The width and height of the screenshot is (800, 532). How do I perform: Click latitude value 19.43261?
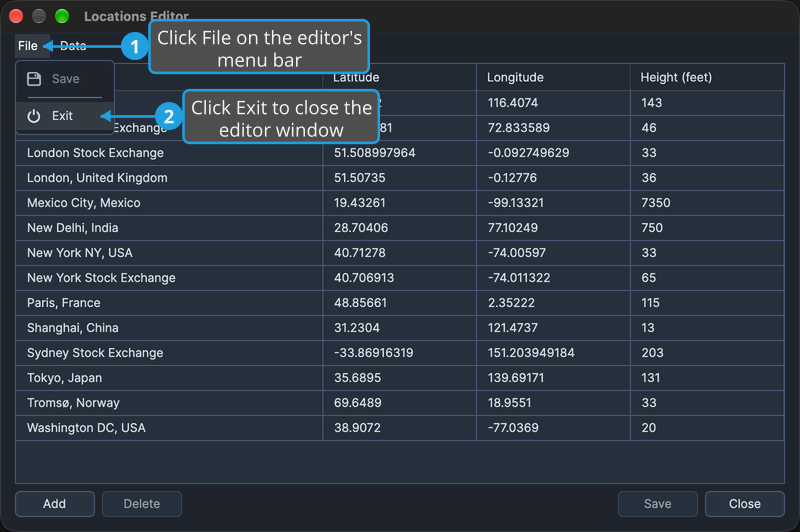360,203
